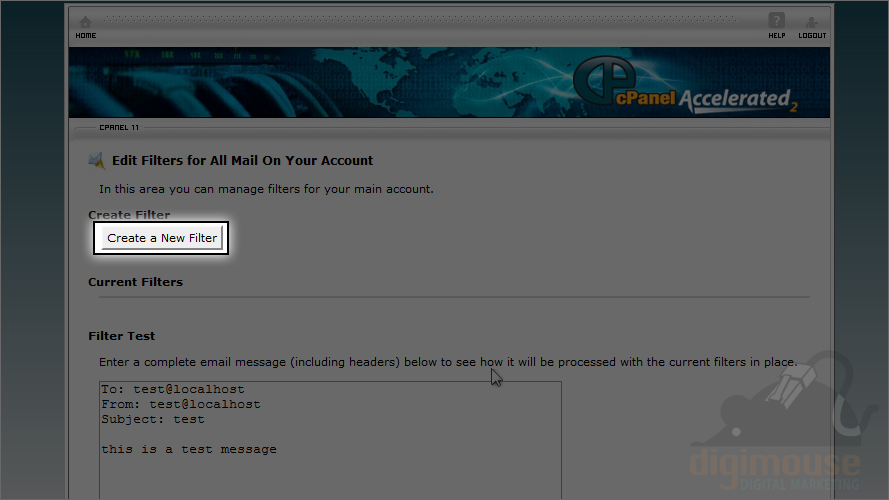Click the Create a New Filter button
The height and width of the screenshot is (500, 889).
[x=162, y=238]
